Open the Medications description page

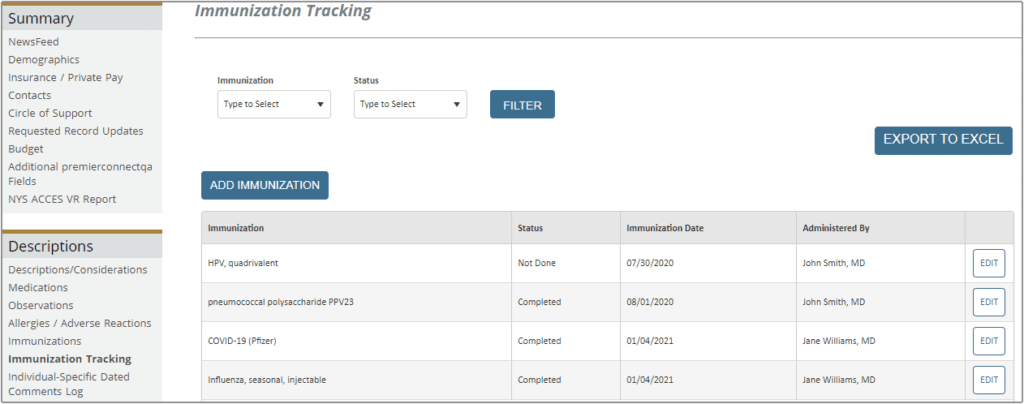tap(38, 287)
